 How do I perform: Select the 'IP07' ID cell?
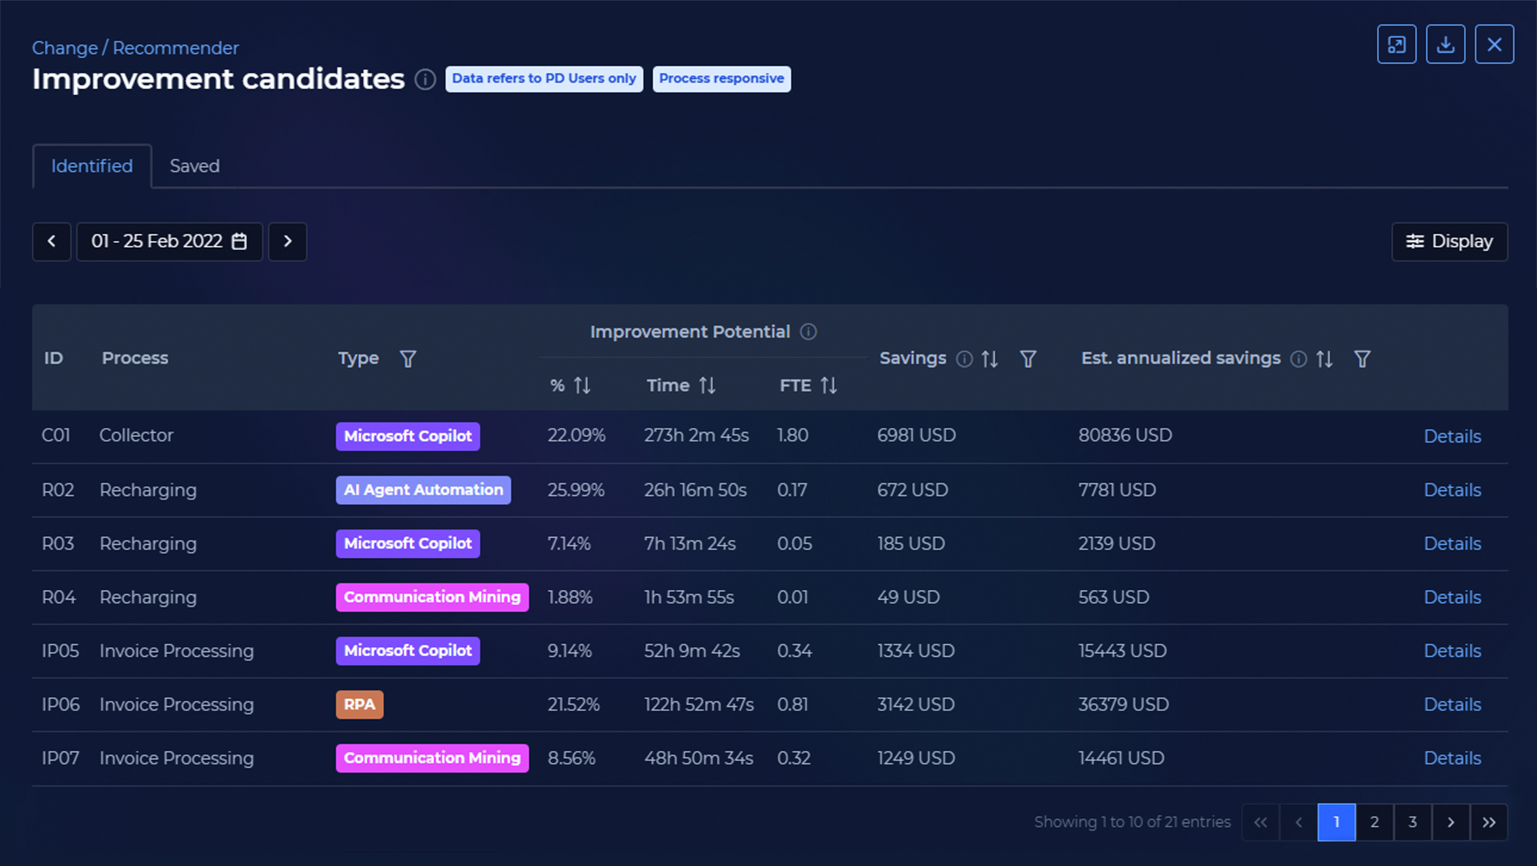click(x=60, y=758)
